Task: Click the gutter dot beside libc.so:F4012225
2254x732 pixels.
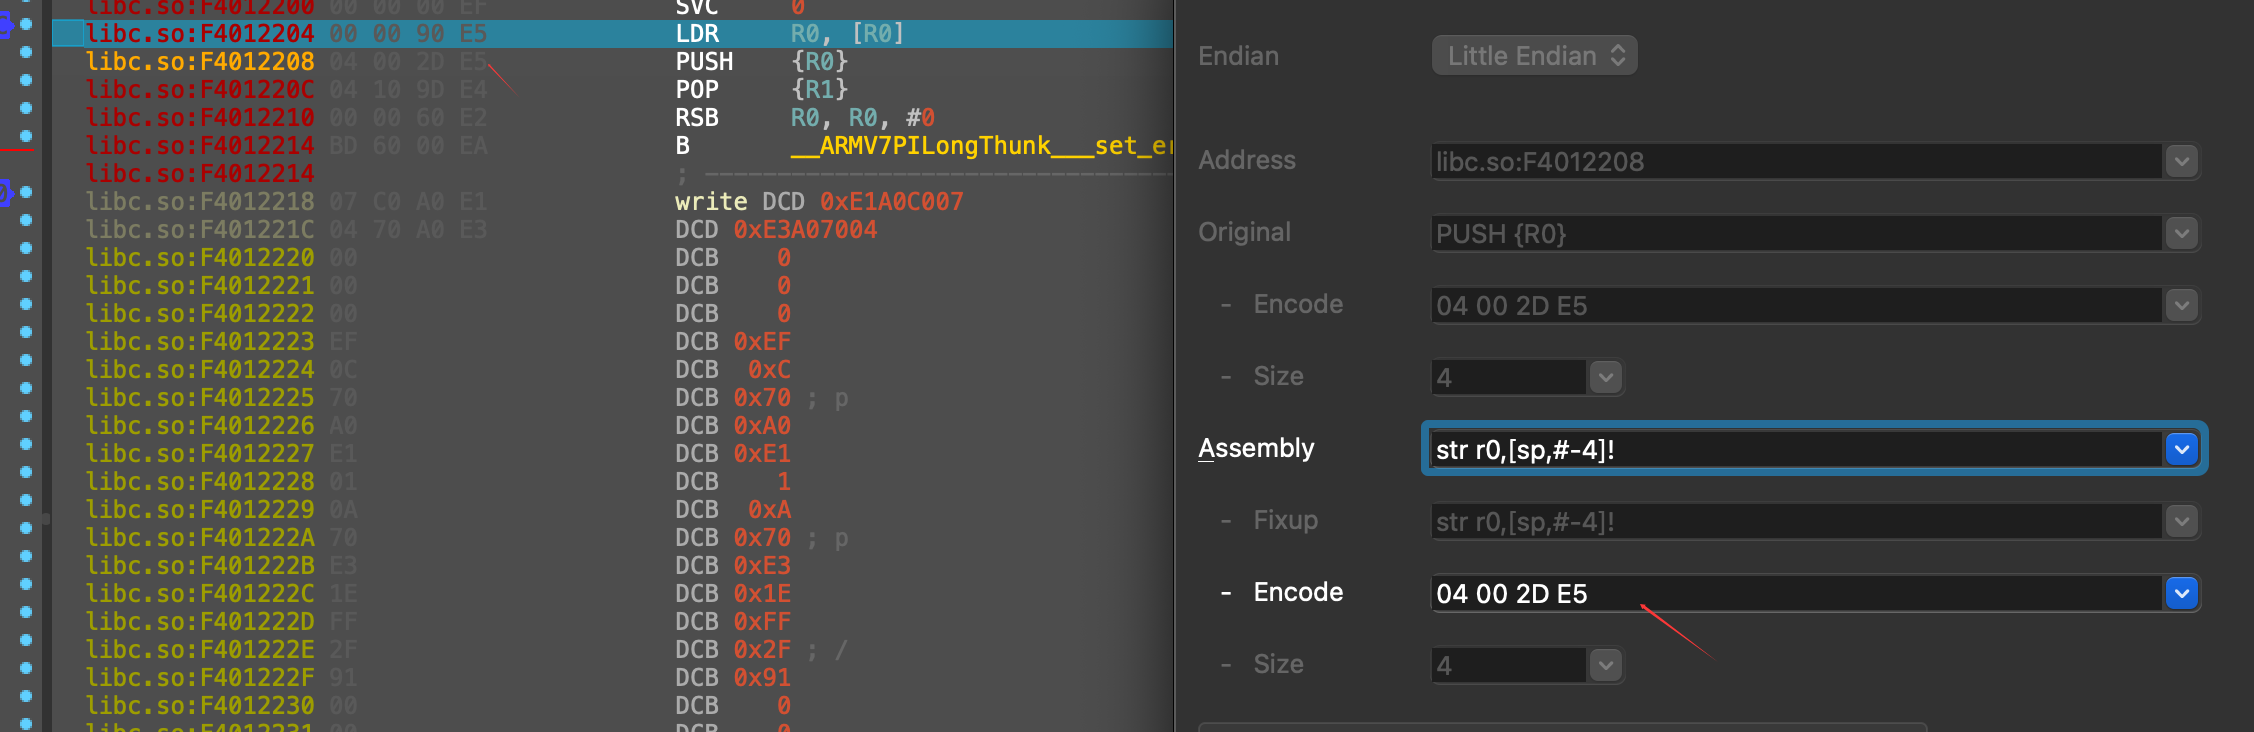Action: (26, 387)
